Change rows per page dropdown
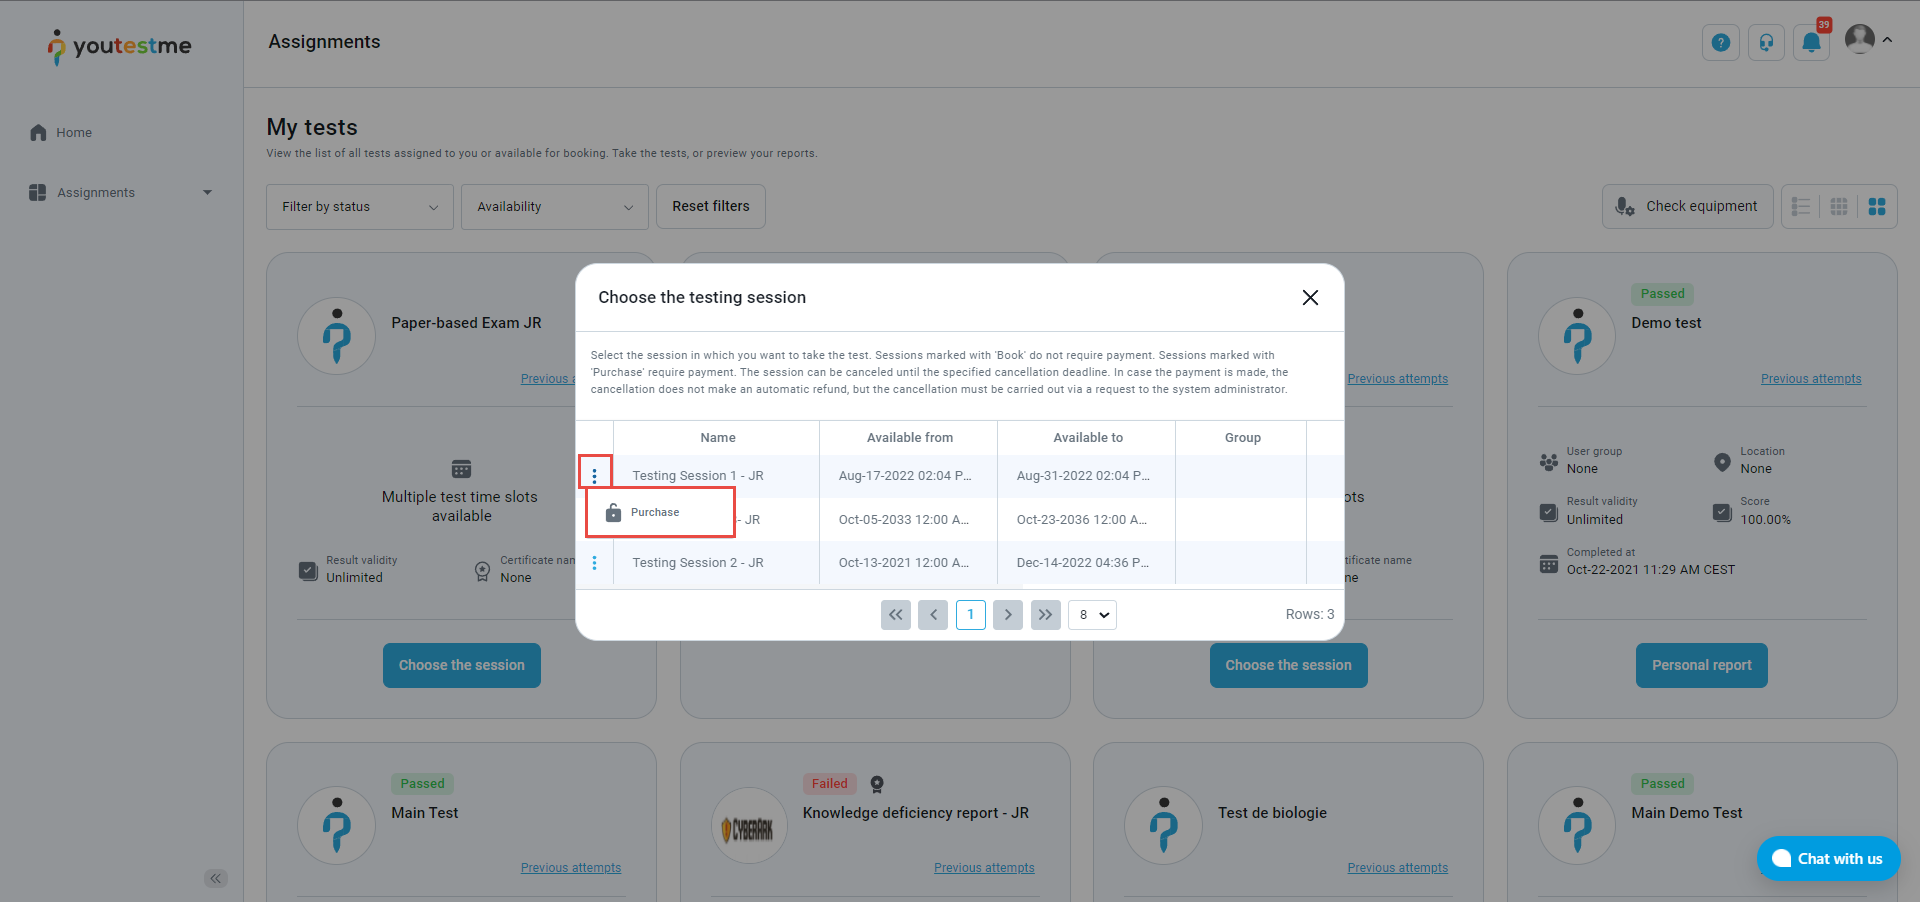Viewport: 1920px width, 902px height. pos(1092,615)
